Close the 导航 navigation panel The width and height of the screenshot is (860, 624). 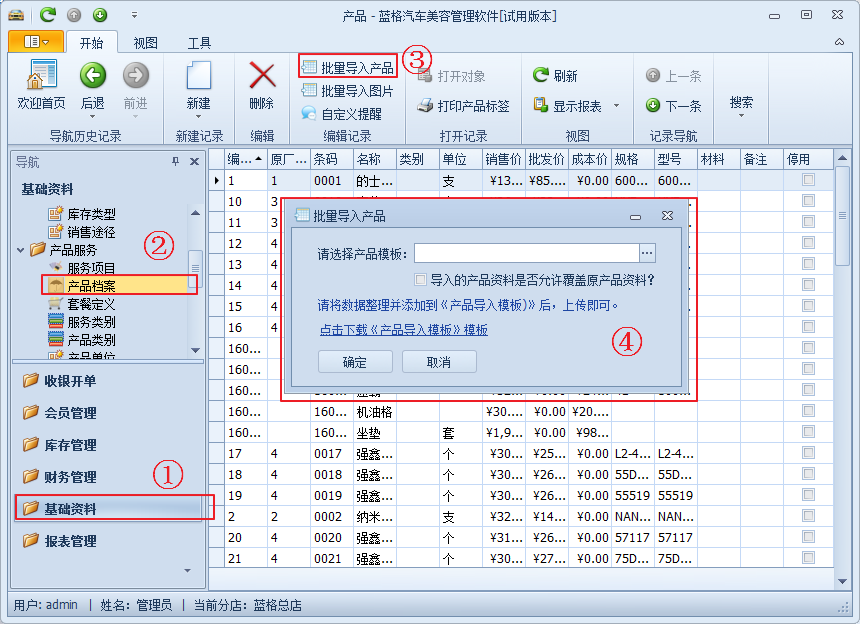pyautogui.click(x=194, y=161)
